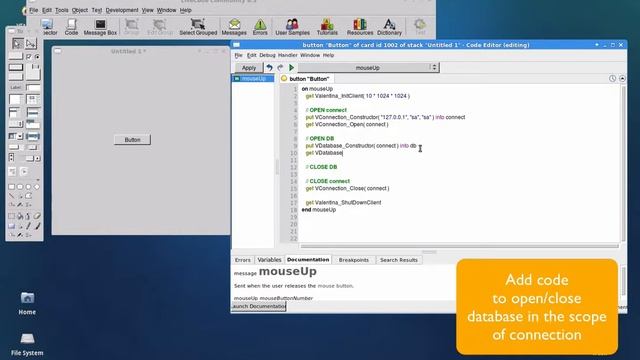Screen dimensions: 640x360
Task: Select the pencil paint tool
Action: (28, 226)
